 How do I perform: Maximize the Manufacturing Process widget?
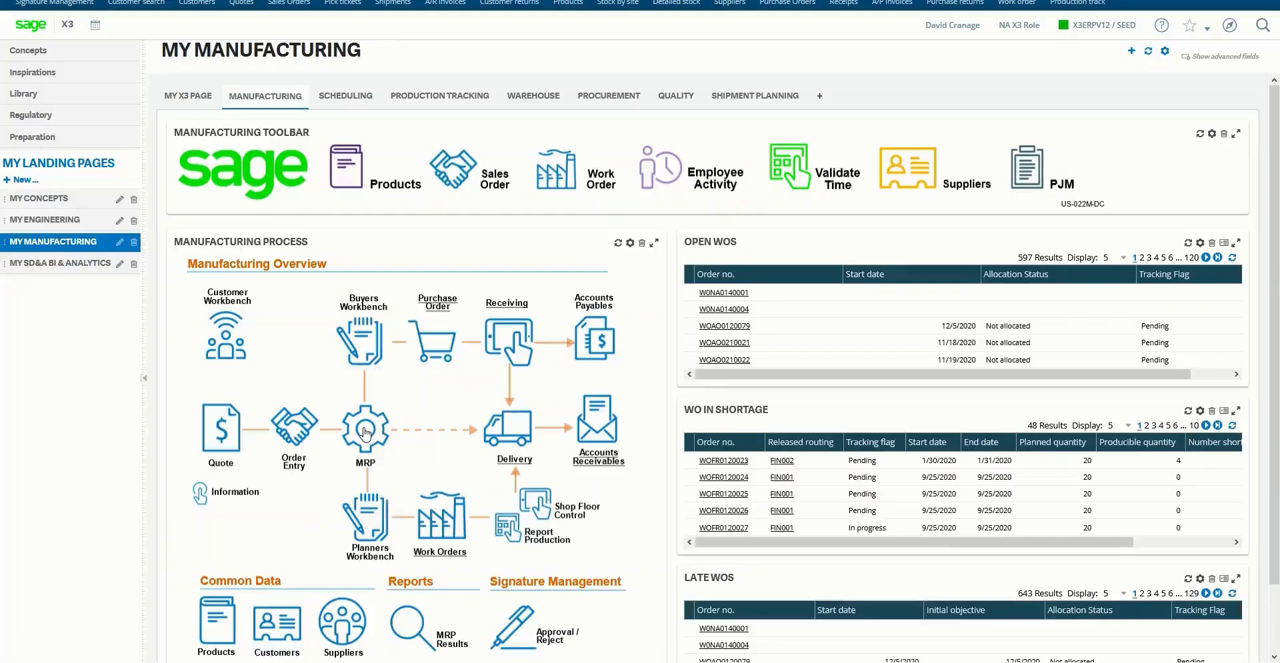654,243
